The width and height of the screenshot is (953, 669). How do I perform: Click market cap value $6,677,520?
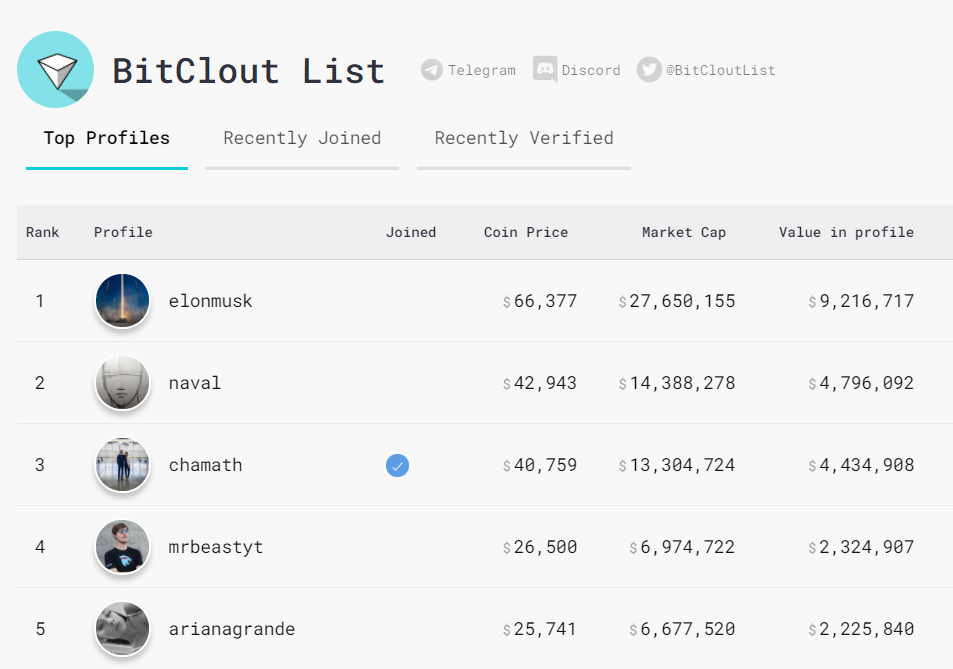pyautogui.click(x=682, y=629)
